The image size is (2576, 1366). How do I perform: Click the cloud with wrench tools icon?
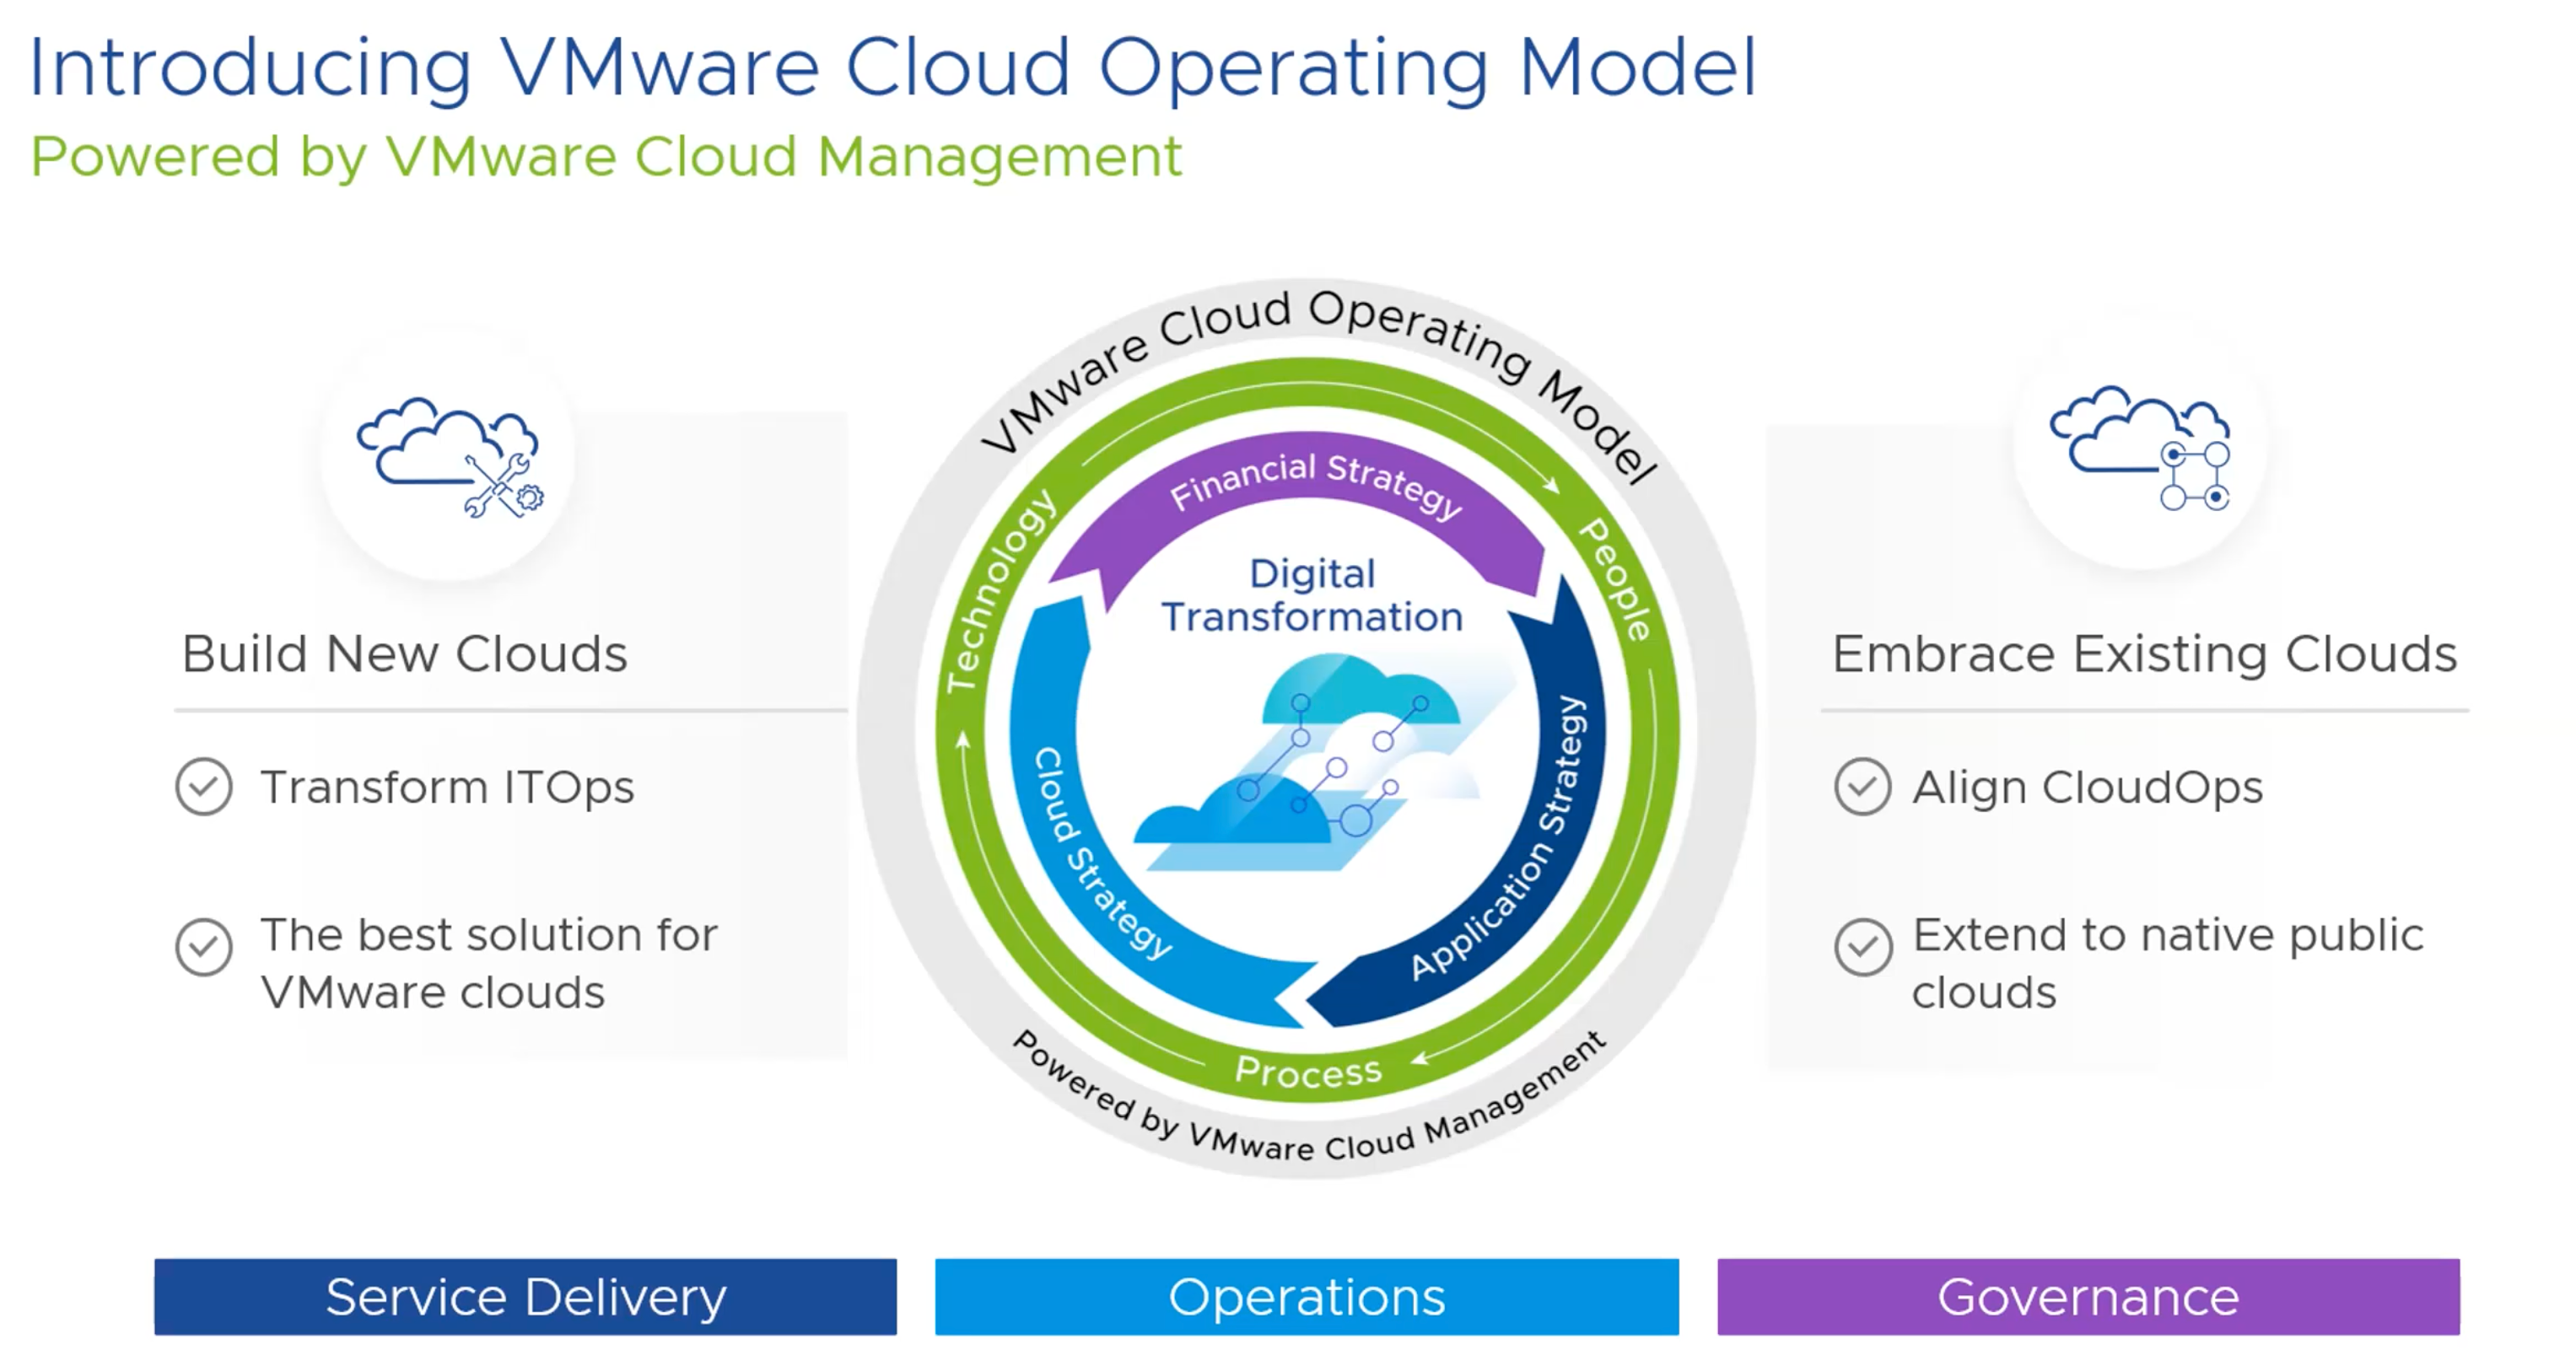(450, 458)
